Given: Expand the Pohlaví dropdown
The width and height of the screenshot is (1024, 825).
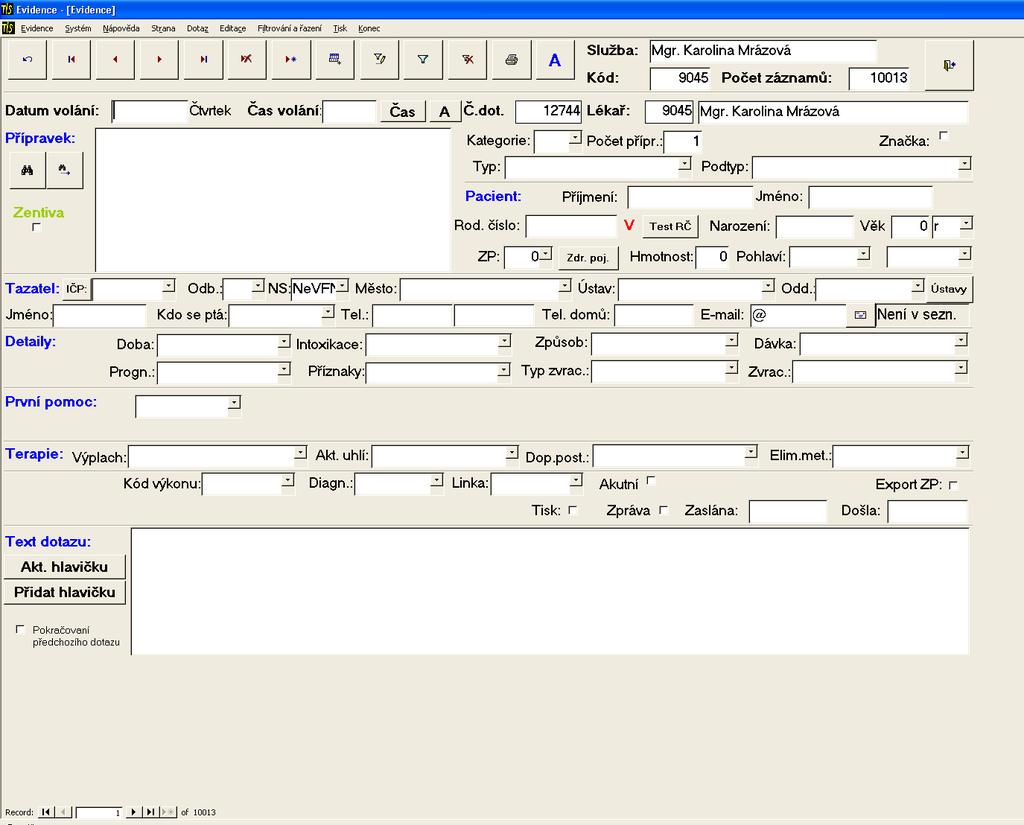Looking at the screenshot, I should coord(863,253).
